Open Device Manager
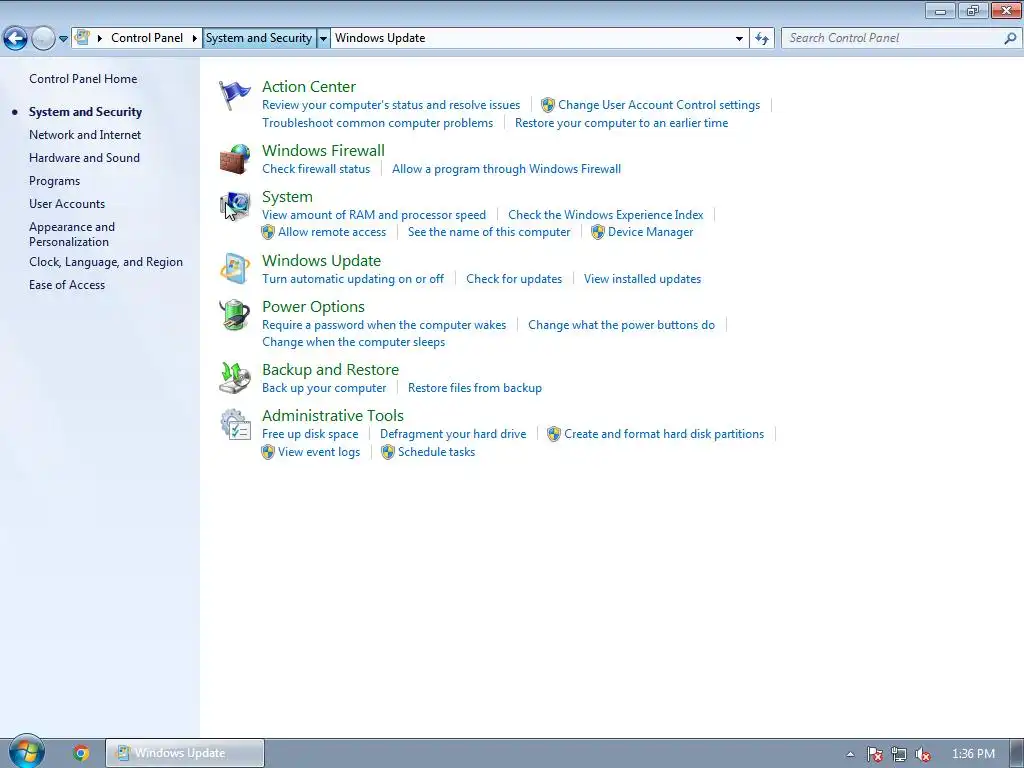The height and width of the screenshot is (768, 1024). (x=650, y=232)
